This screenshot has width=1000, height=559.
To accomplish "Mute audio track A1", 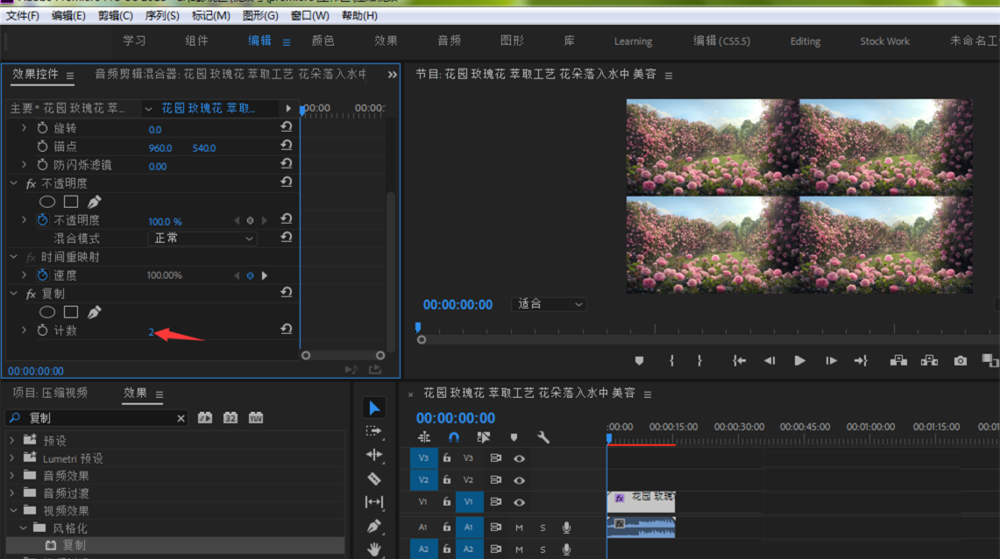I will click(519, 527).
